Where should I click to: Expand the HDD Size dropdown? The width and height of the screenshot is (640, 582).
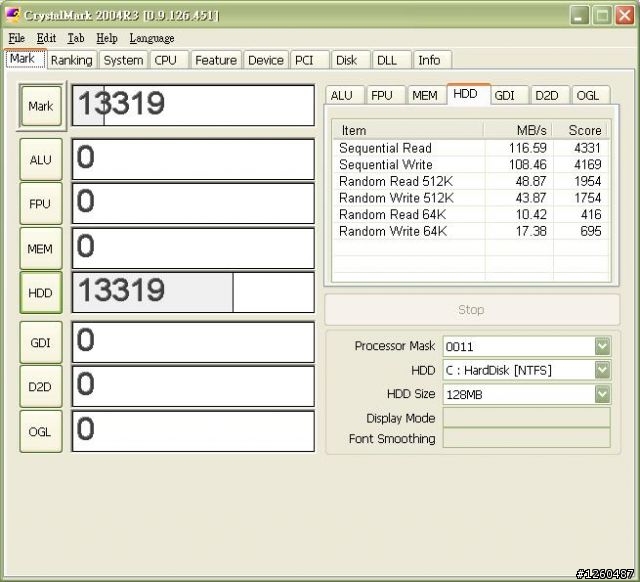[x=602, y=394]
